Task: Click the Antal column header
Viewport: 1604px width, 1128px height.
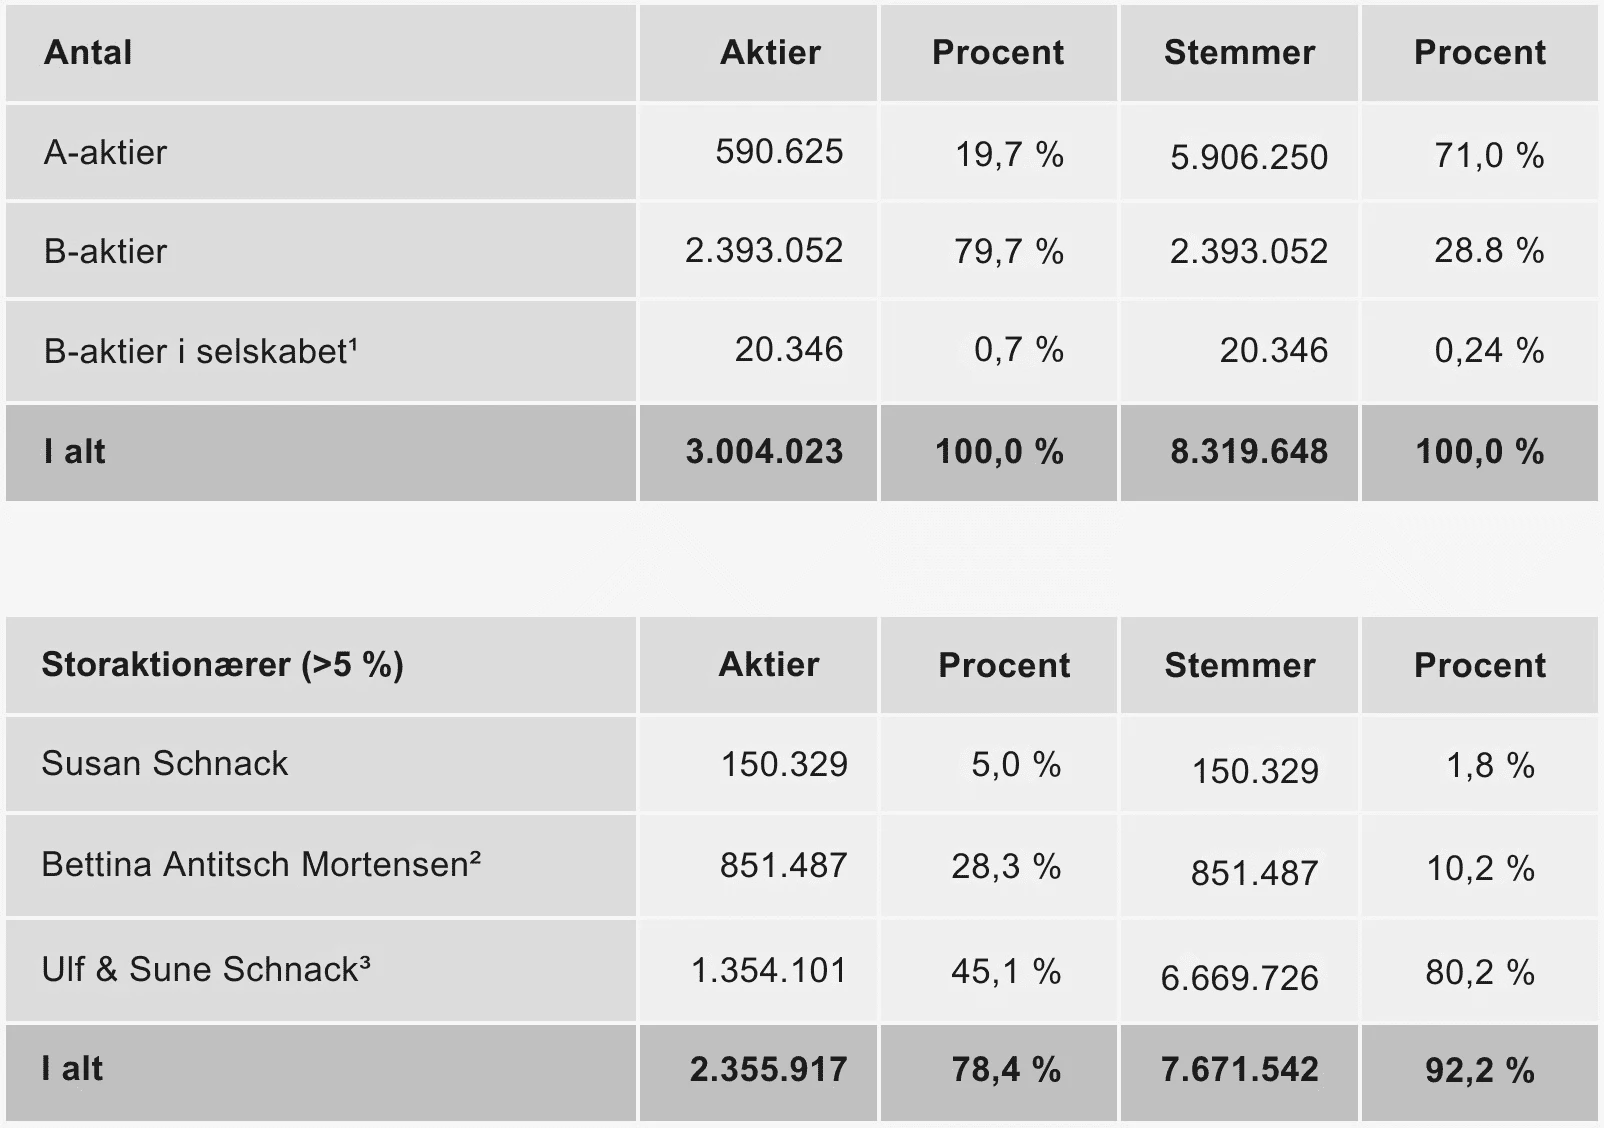Action: click(88, 52)
